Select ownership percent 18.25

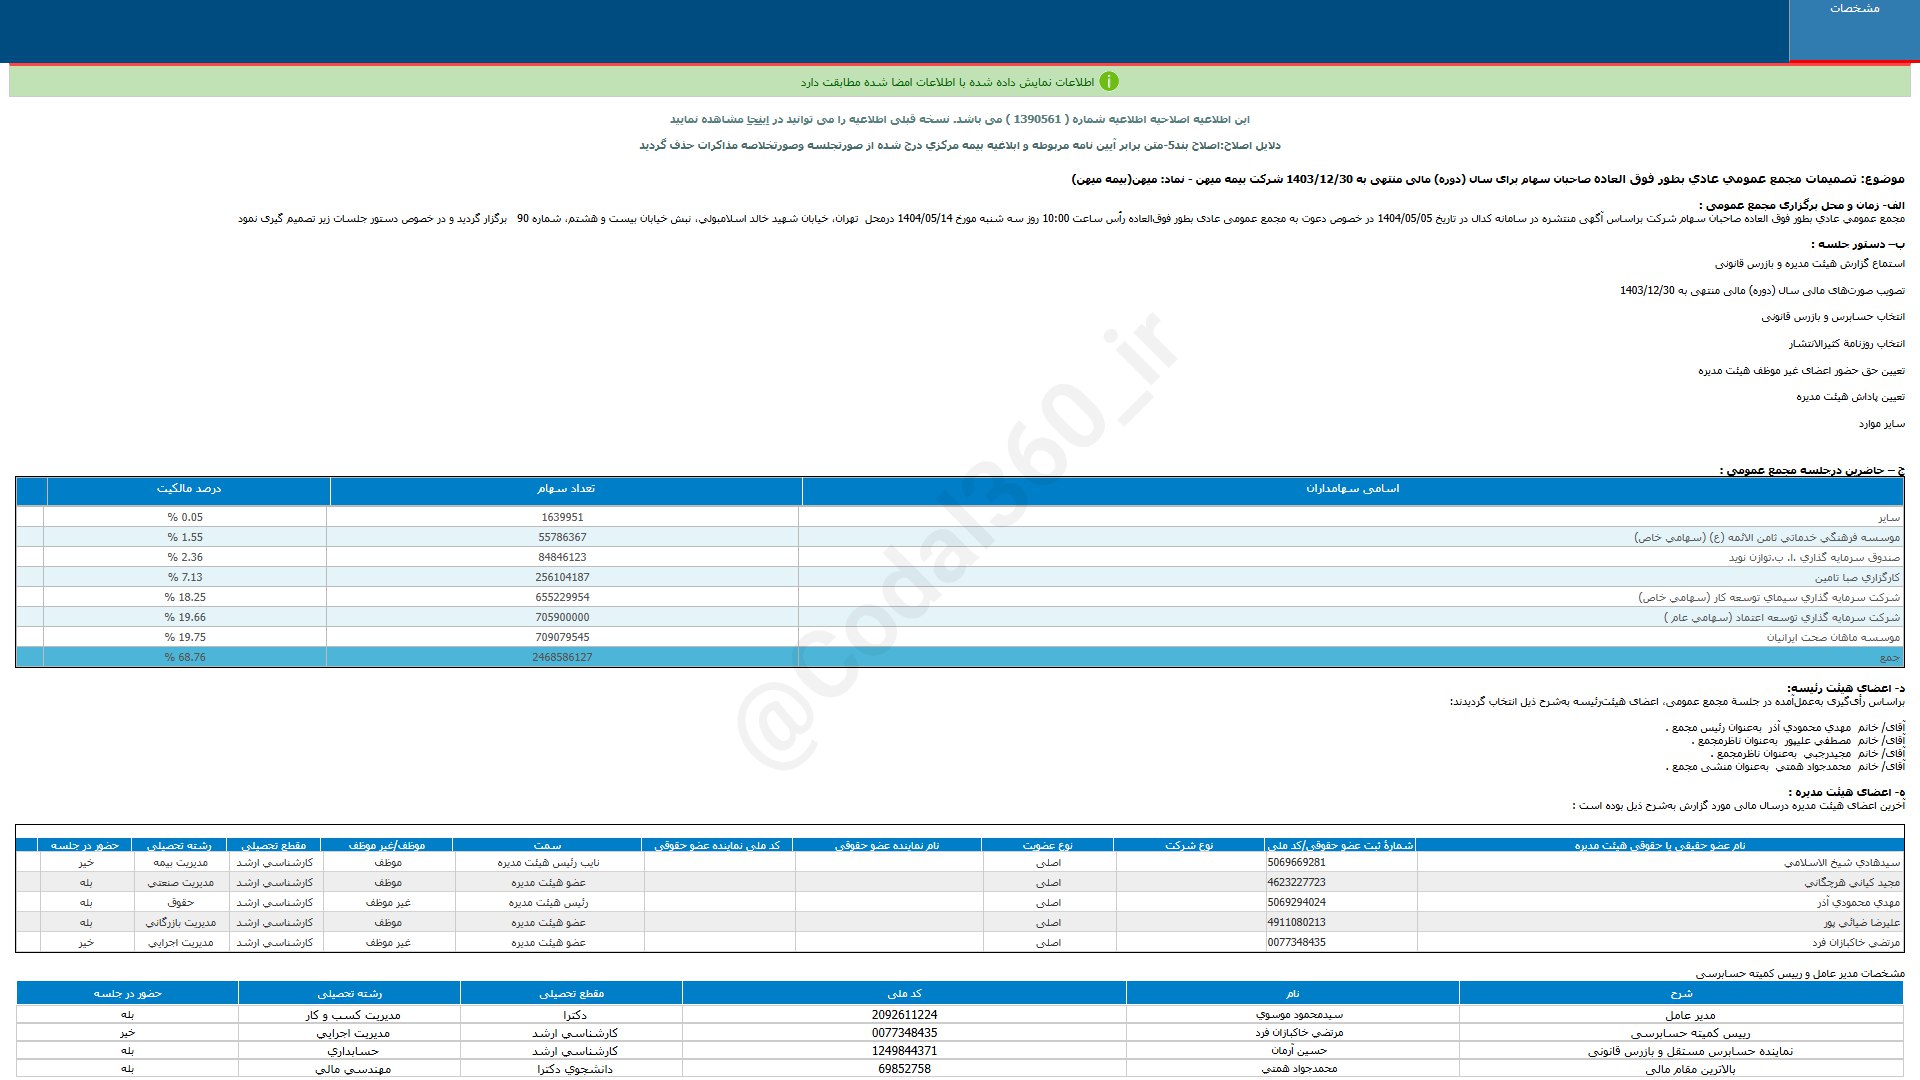(185, 598)
